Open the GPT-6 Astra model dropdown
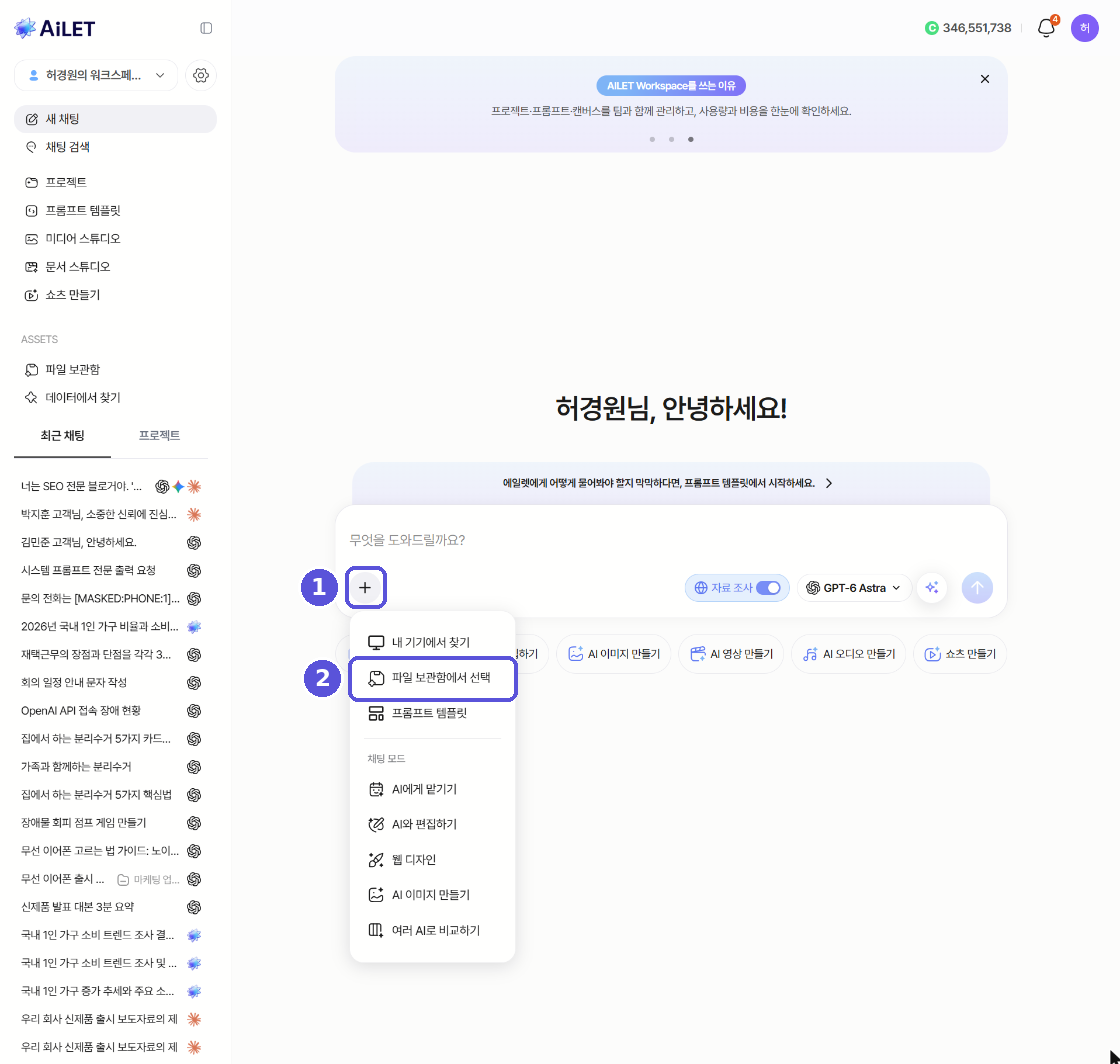 854,588
